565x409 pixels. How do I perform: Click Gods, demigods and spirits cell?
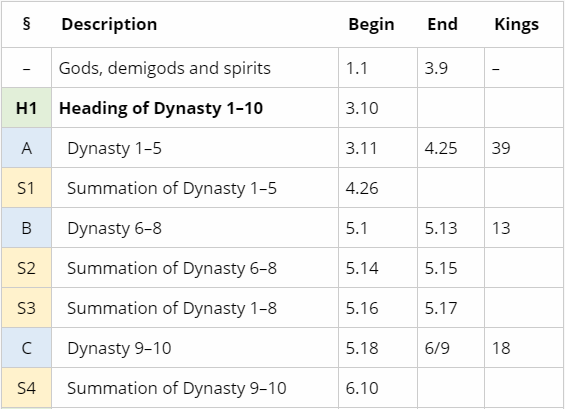[x=195, y=68]
